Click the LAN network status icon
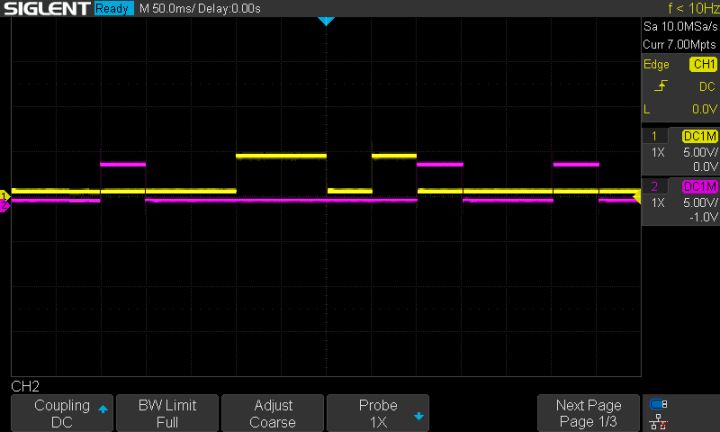Image resolution: width=720 pixels, height=432 pixels. [x=658, y=421]
